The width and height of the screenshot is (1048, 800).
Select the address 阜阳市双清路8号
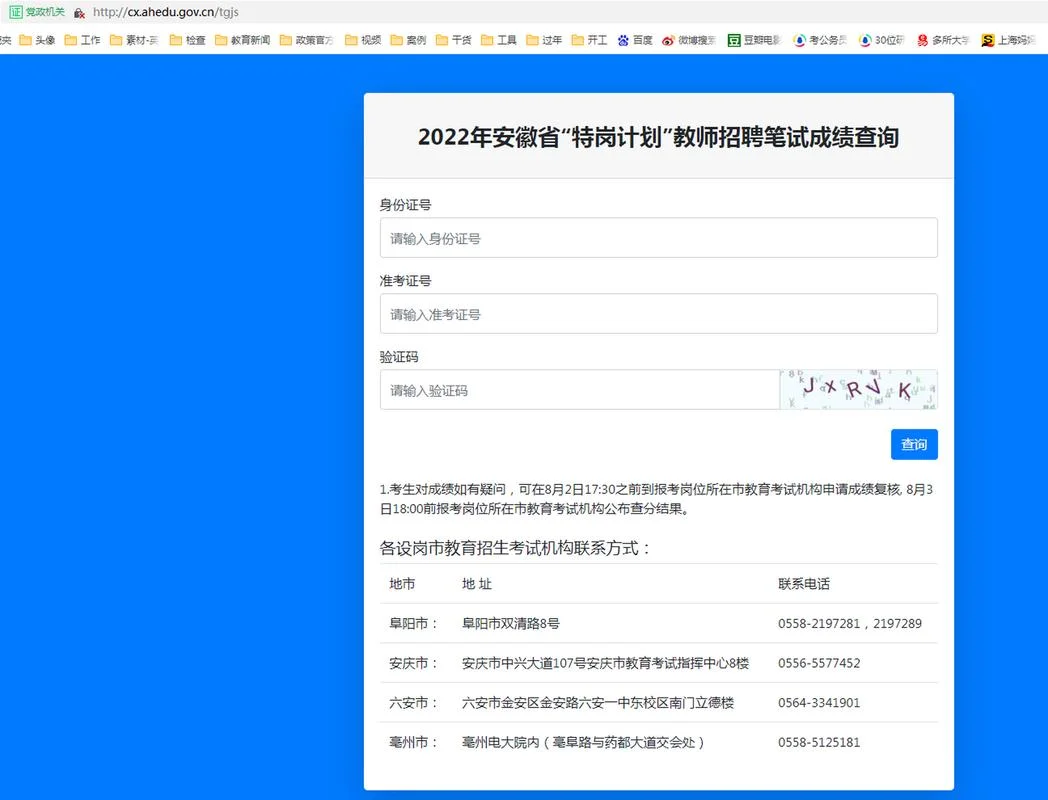(x=511, y=624)
